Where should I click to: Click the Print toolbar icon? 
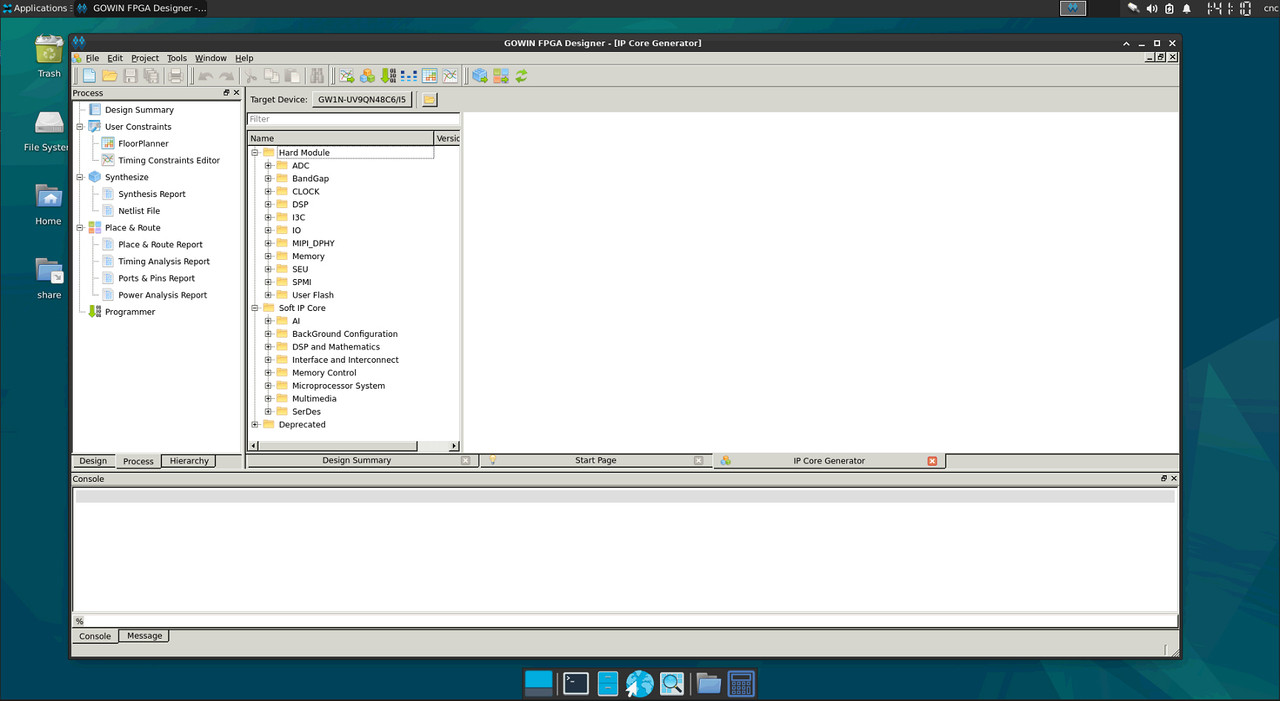coord(176,76)
